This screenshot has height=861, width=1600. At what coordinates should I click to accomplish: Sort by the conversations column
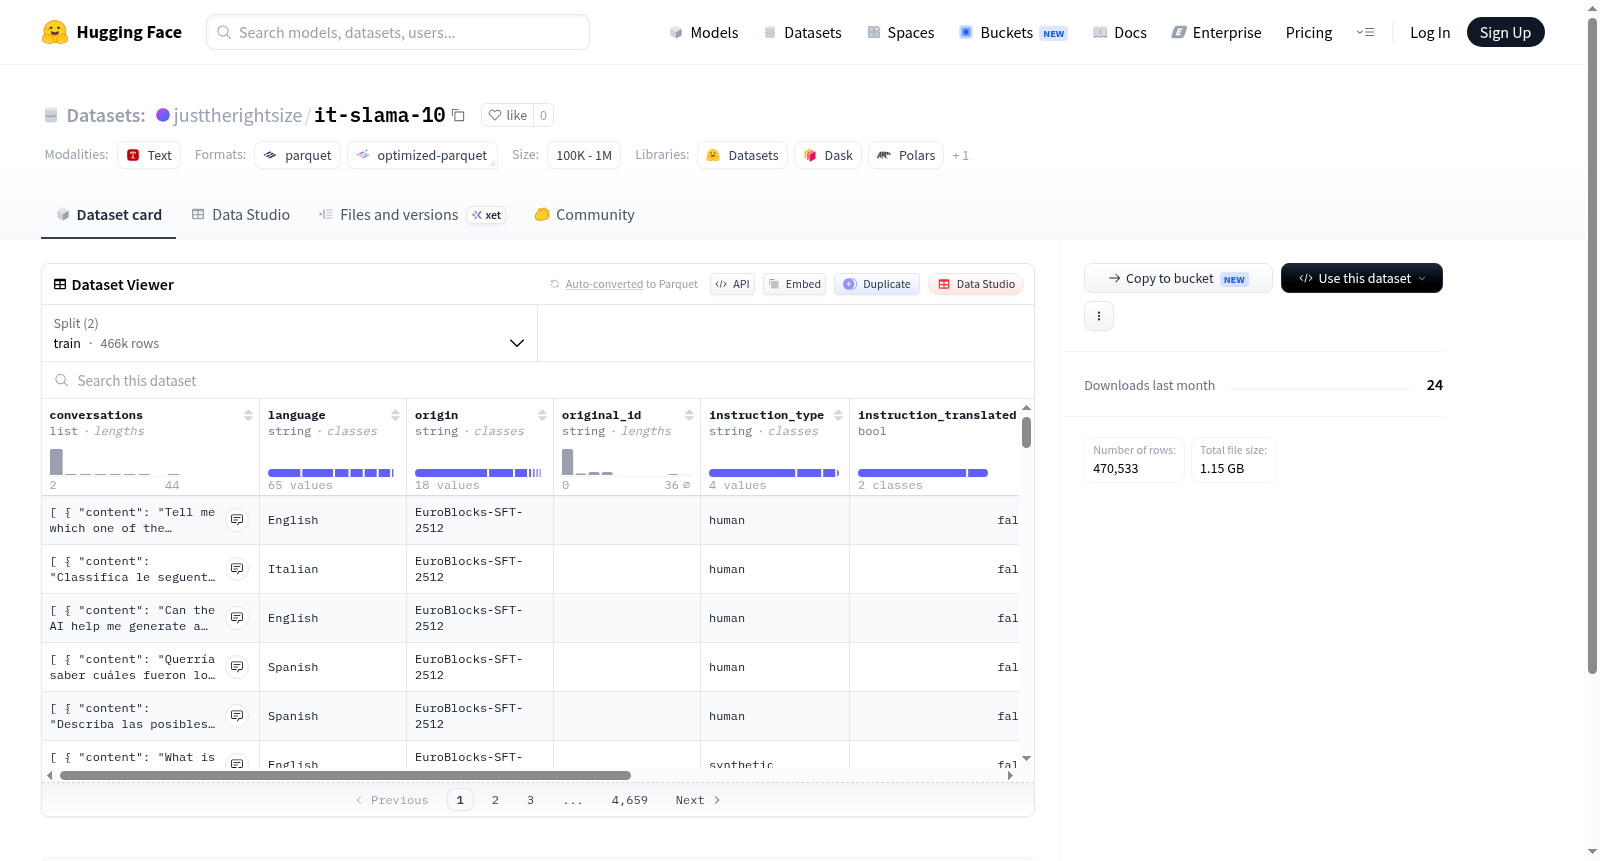248,415
